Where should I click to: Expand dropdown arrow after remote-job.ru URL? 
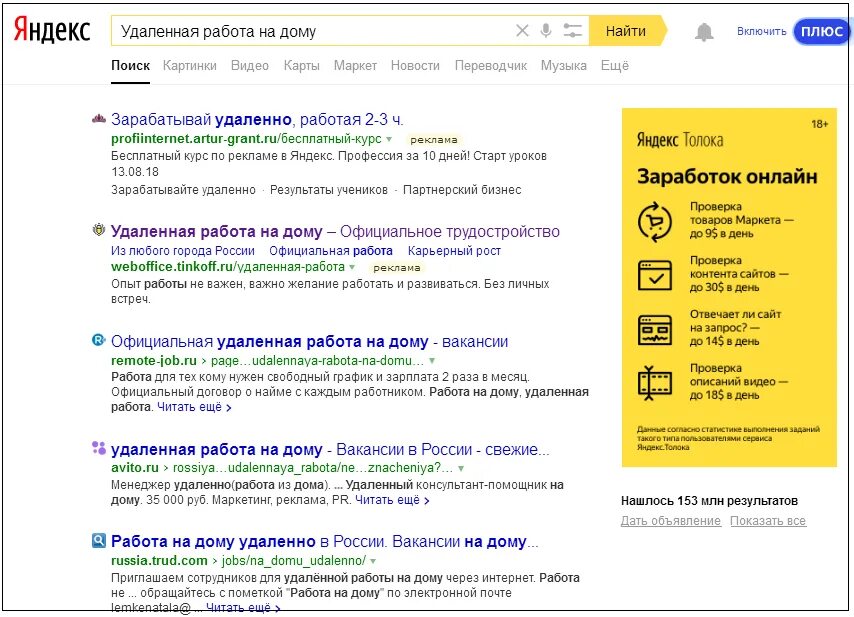pyautogui.click(x=432, y=361)
